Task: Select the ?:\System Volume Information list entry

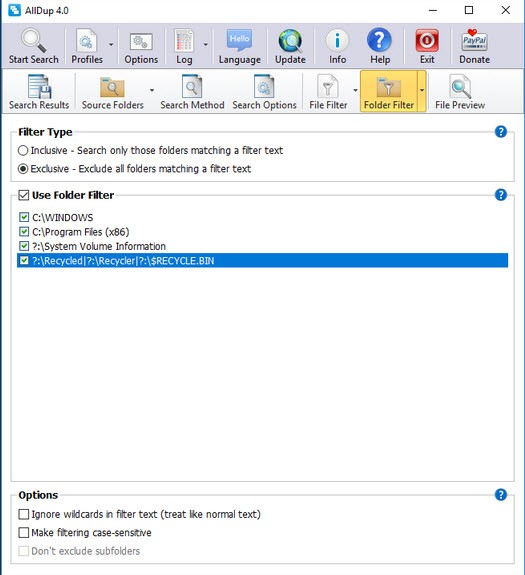Action: point(262,246)
